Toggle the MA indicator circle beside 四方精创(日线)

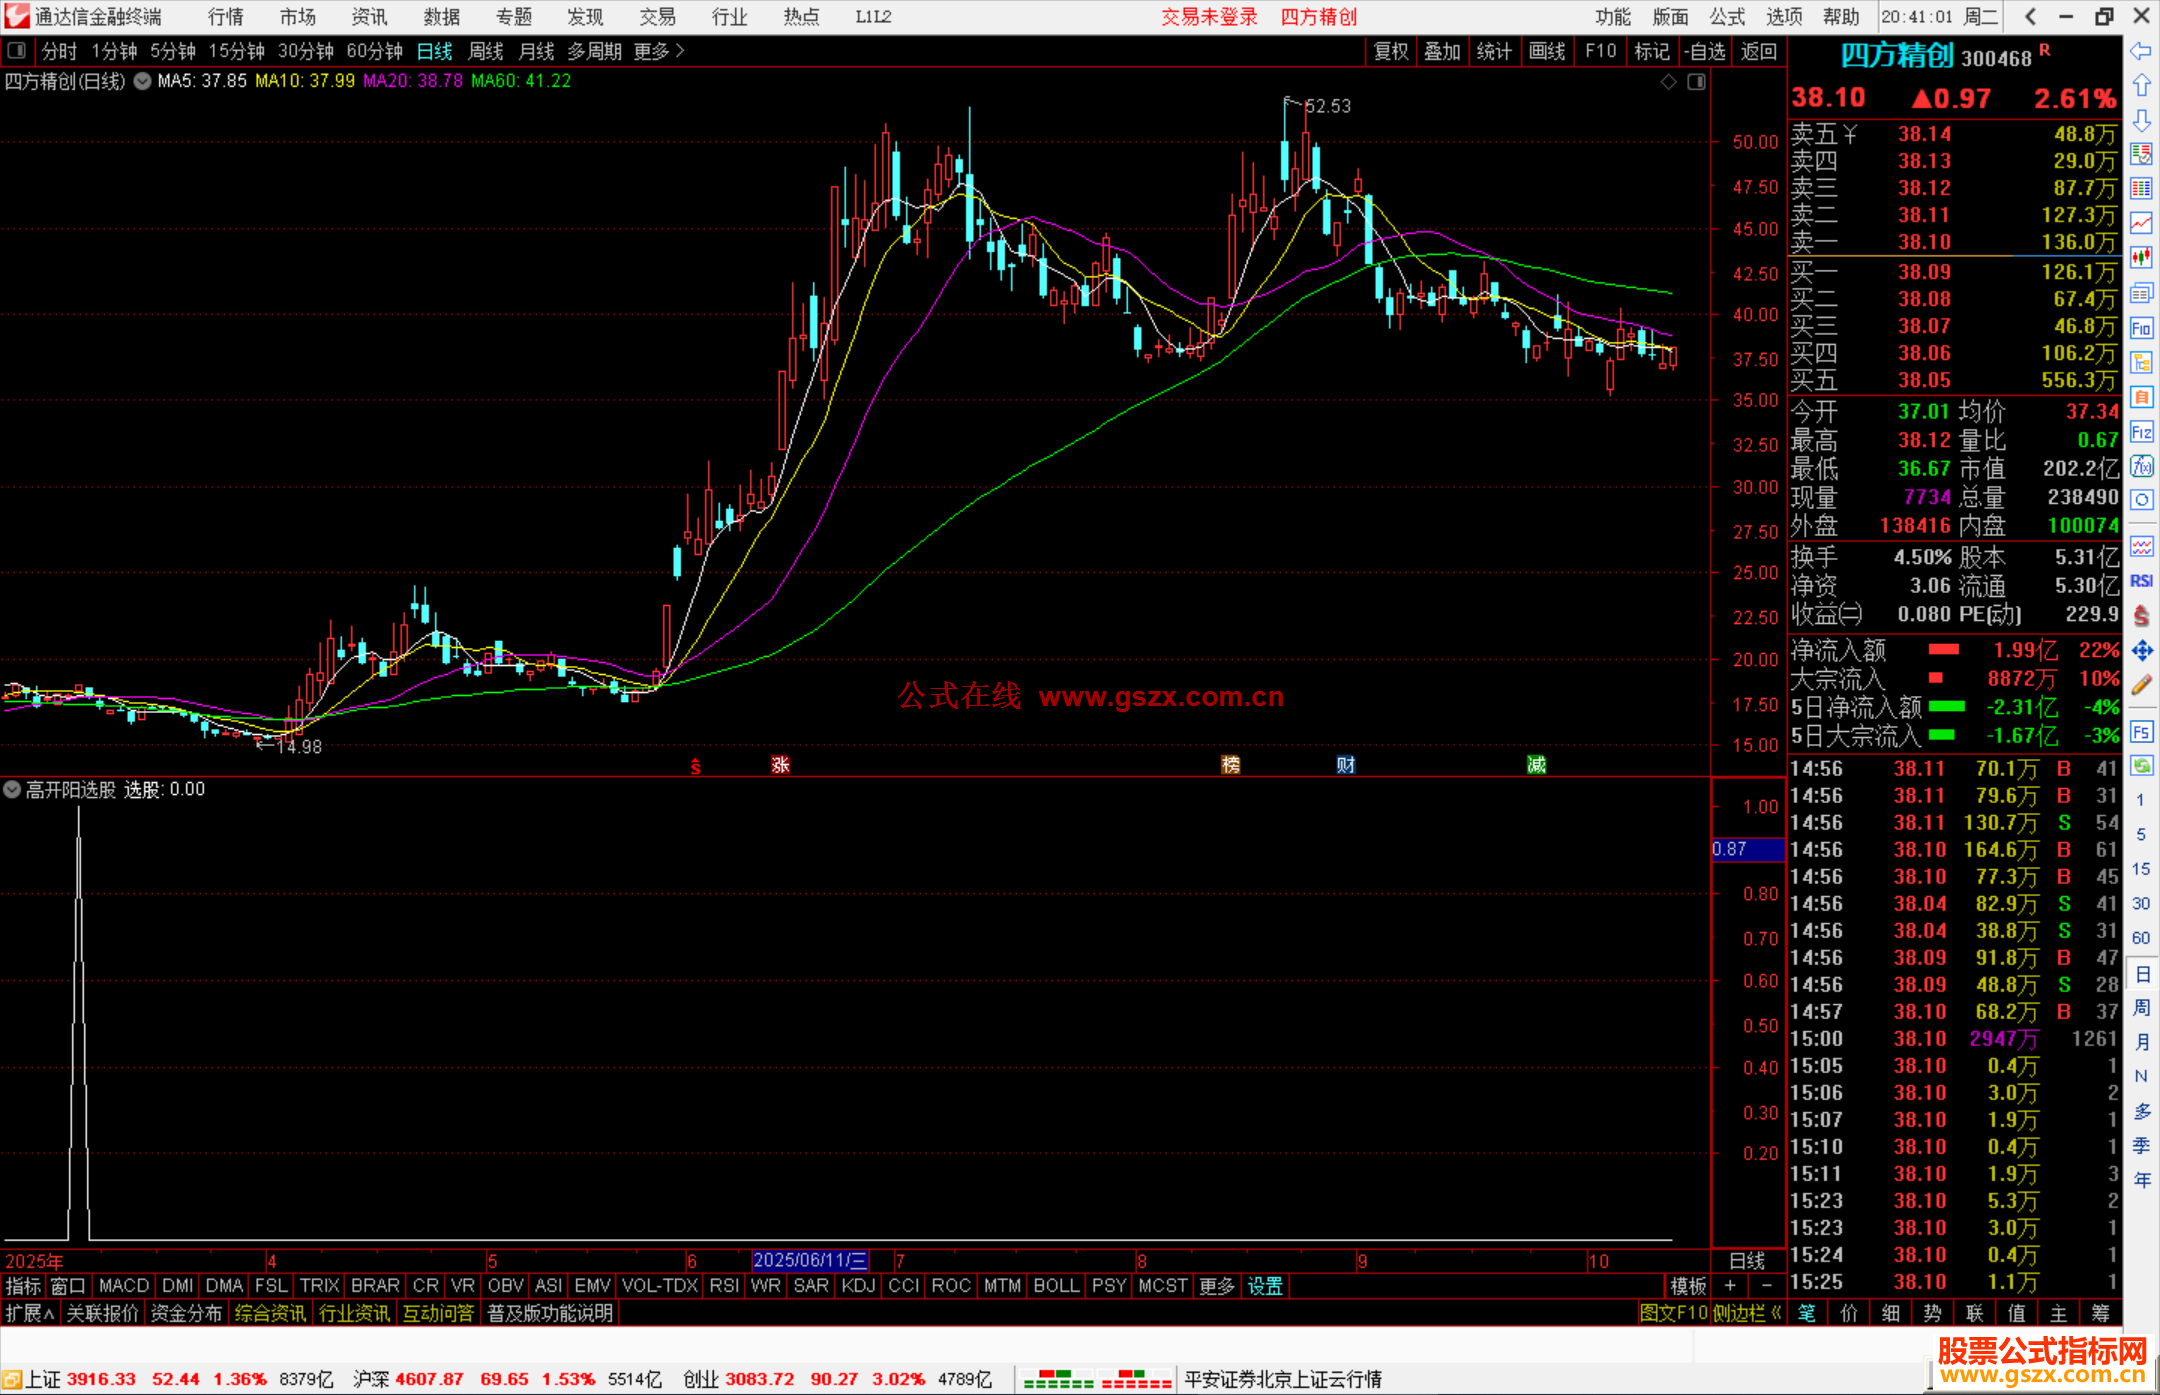pyautogui.click(x=142, y=81)
